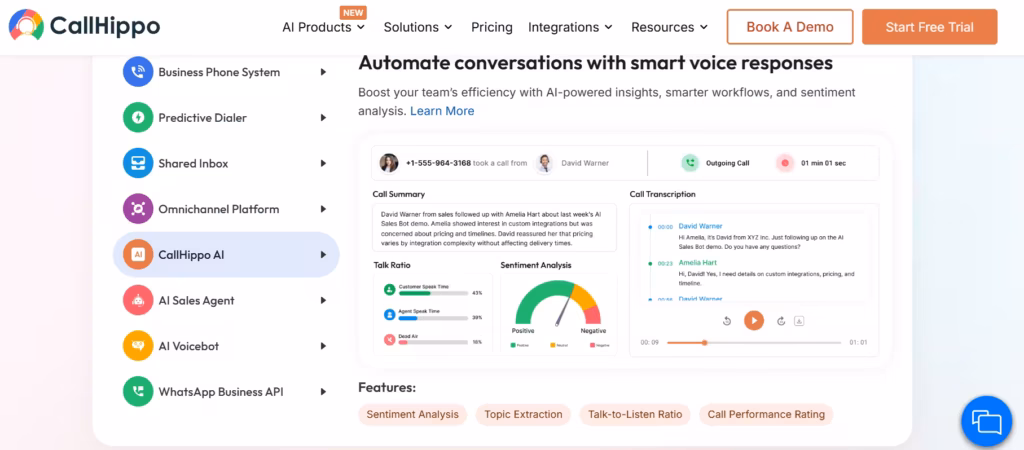This screenshot has width=1024, height=450.
Task: Expand the WhatsApp Business API arrow
Action: 323,392
